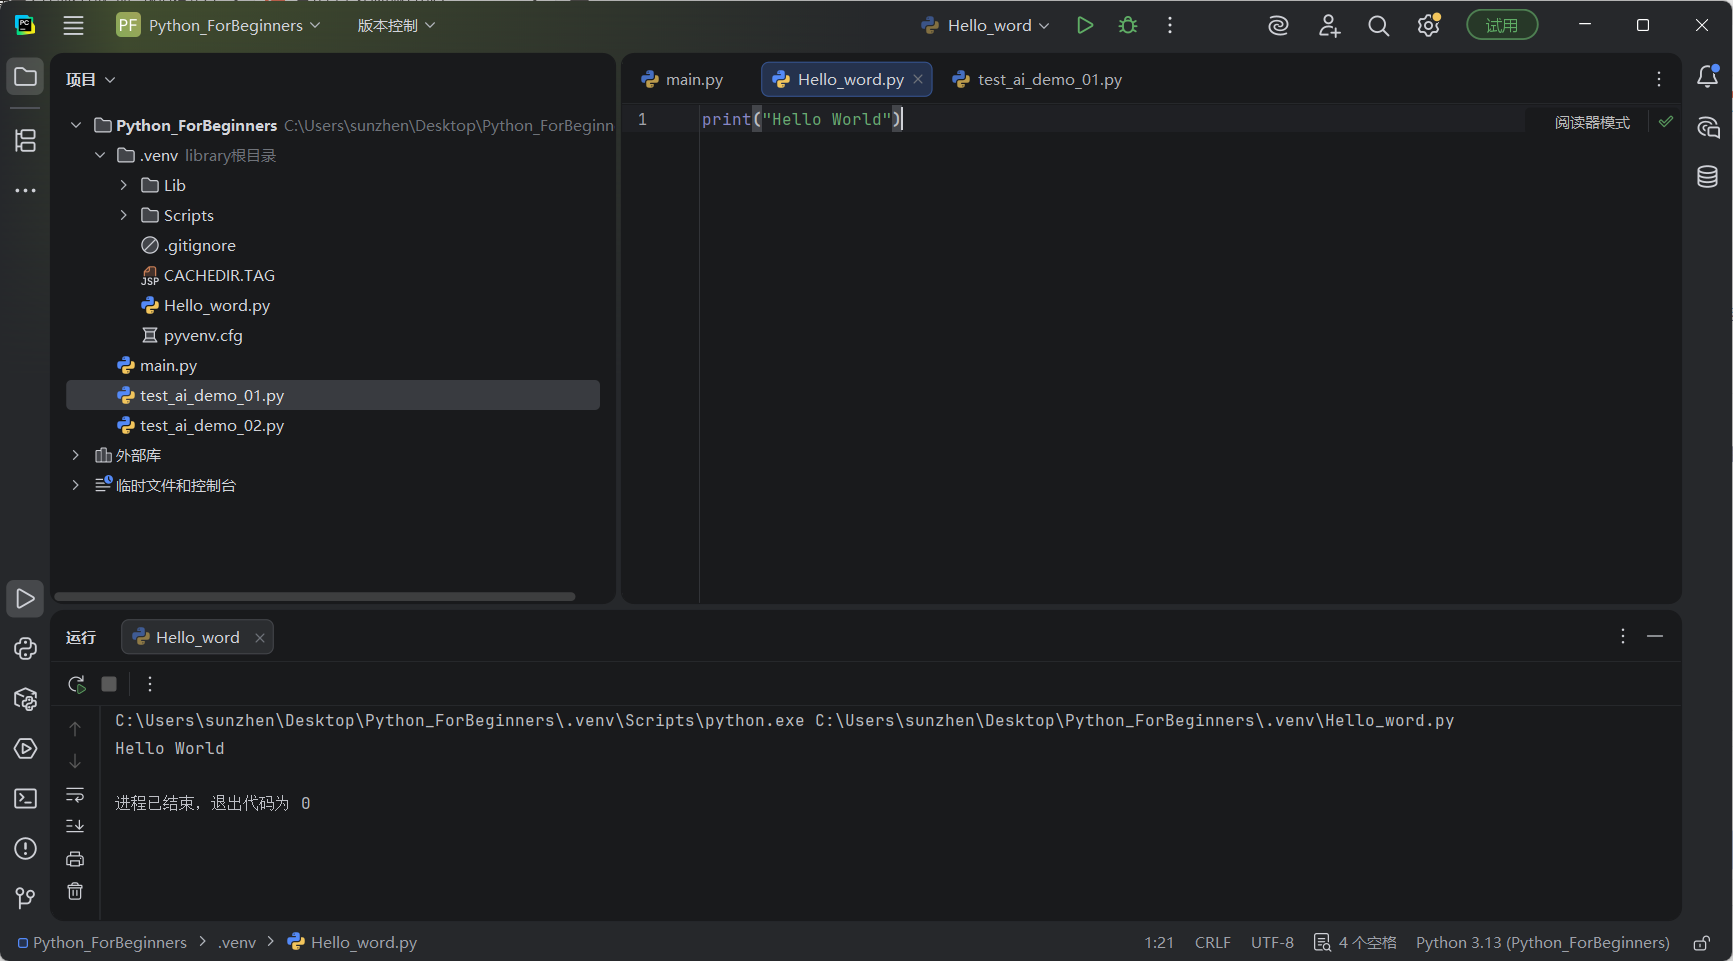Image resolution: width=1733 pixels, height=961 pixels.
Task: Run the Hello_word configuration
Action: 1085,26
